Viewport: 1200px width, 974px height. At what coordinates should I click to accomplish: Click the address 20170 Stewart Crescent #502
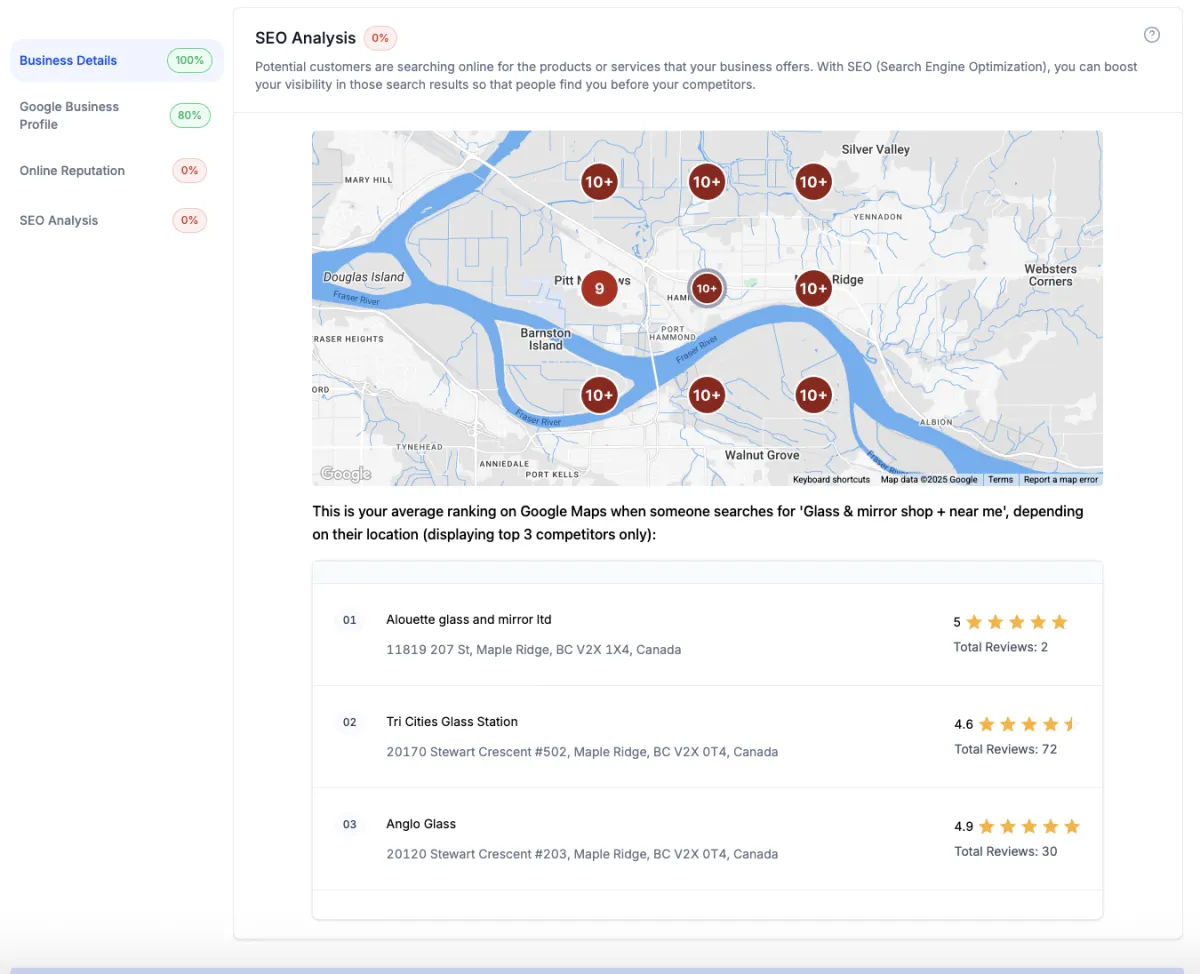(582, 752)
